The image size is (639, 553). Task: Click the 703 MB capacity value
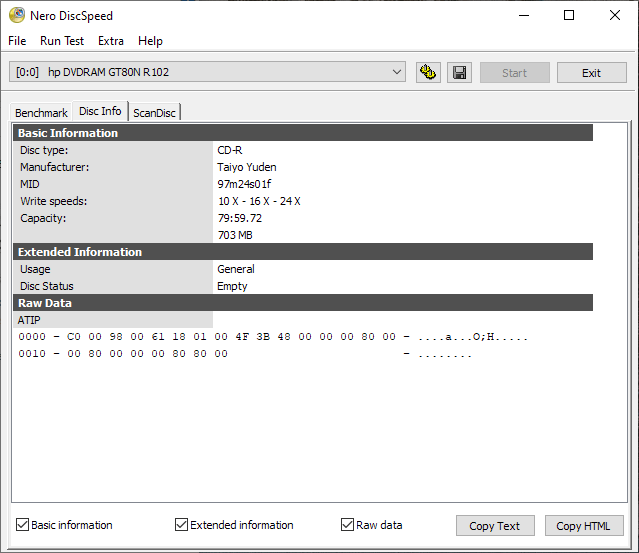pos(235,235)
